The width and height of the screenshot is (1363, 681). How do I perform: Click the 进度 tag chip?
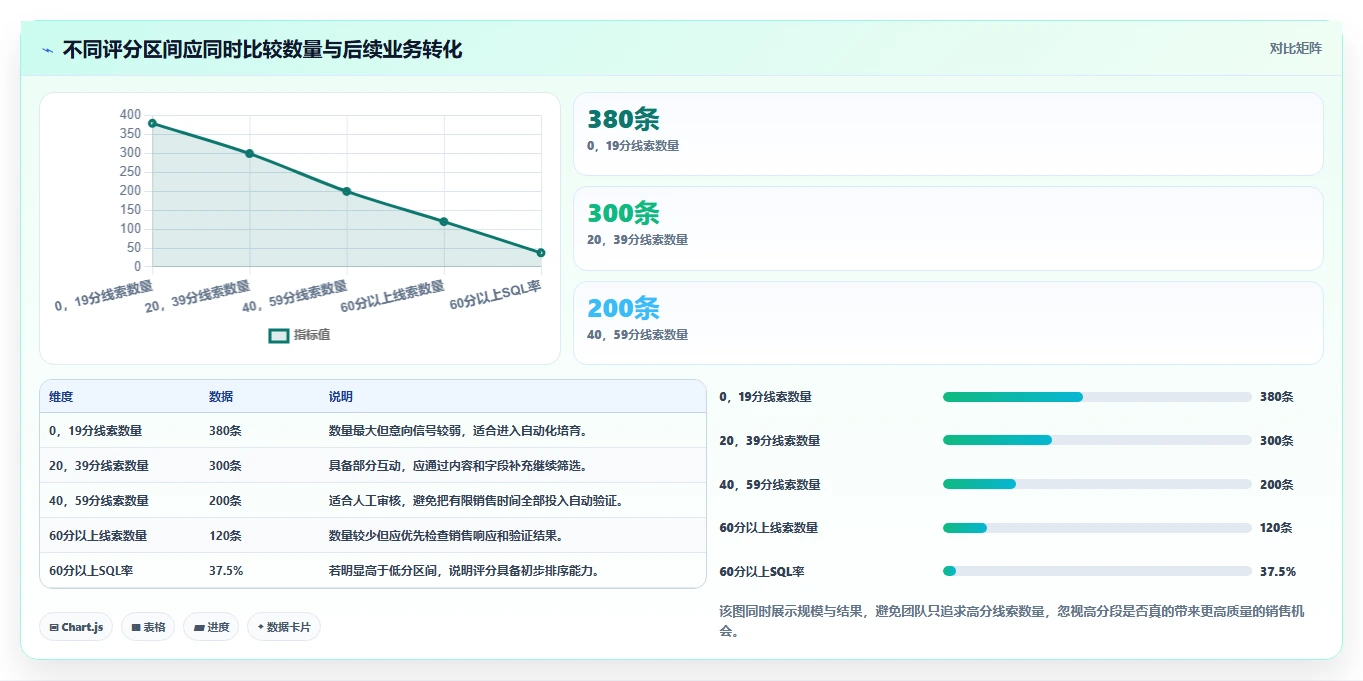tap(211, 627)
